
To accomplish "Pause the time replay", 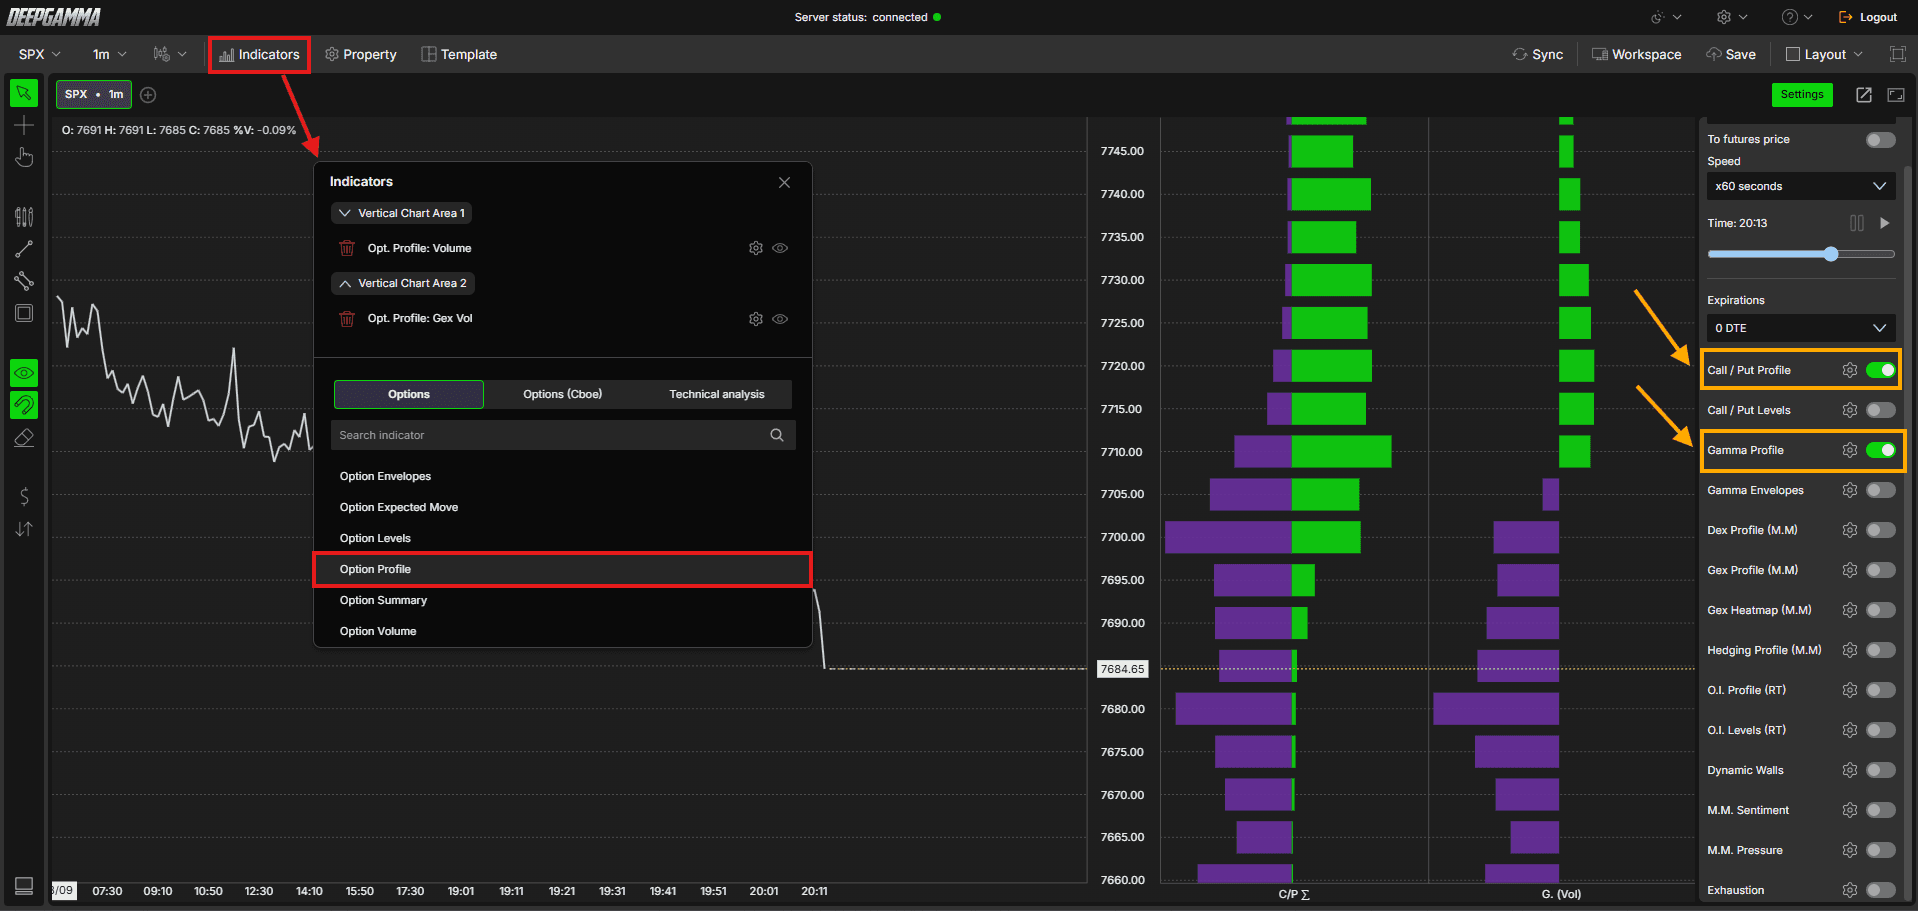I will [x=1857, y=223].
